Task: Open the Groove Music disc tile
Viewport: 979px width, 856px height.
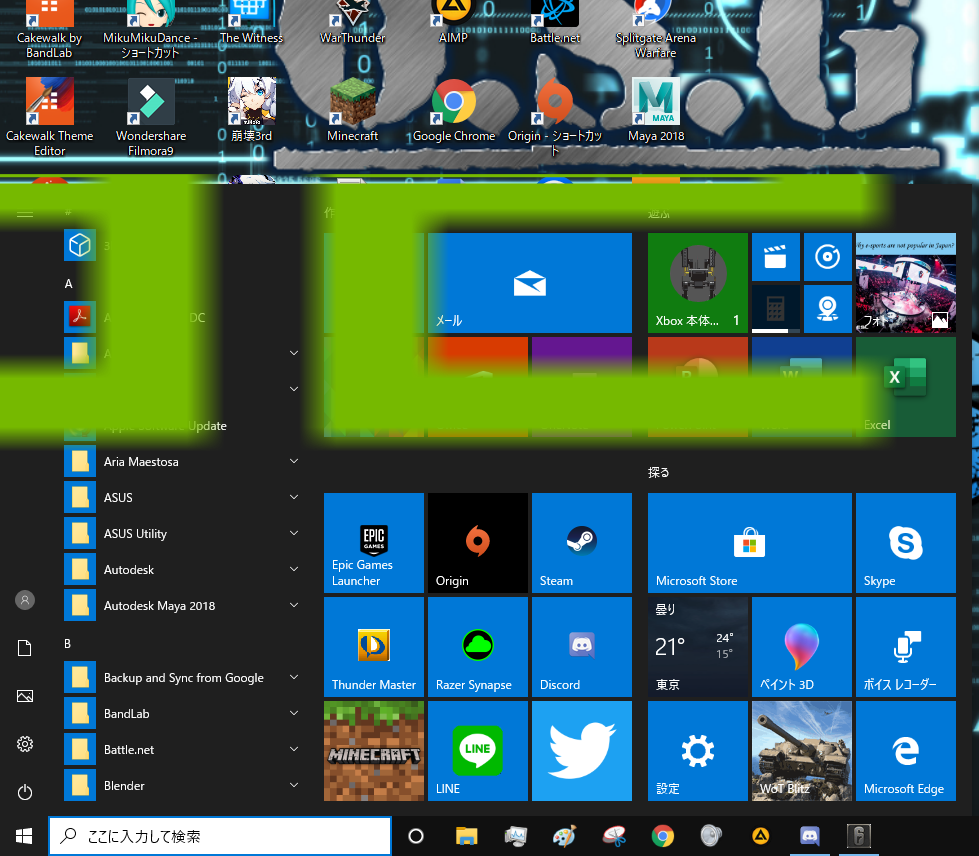Action: coord(827,257)
